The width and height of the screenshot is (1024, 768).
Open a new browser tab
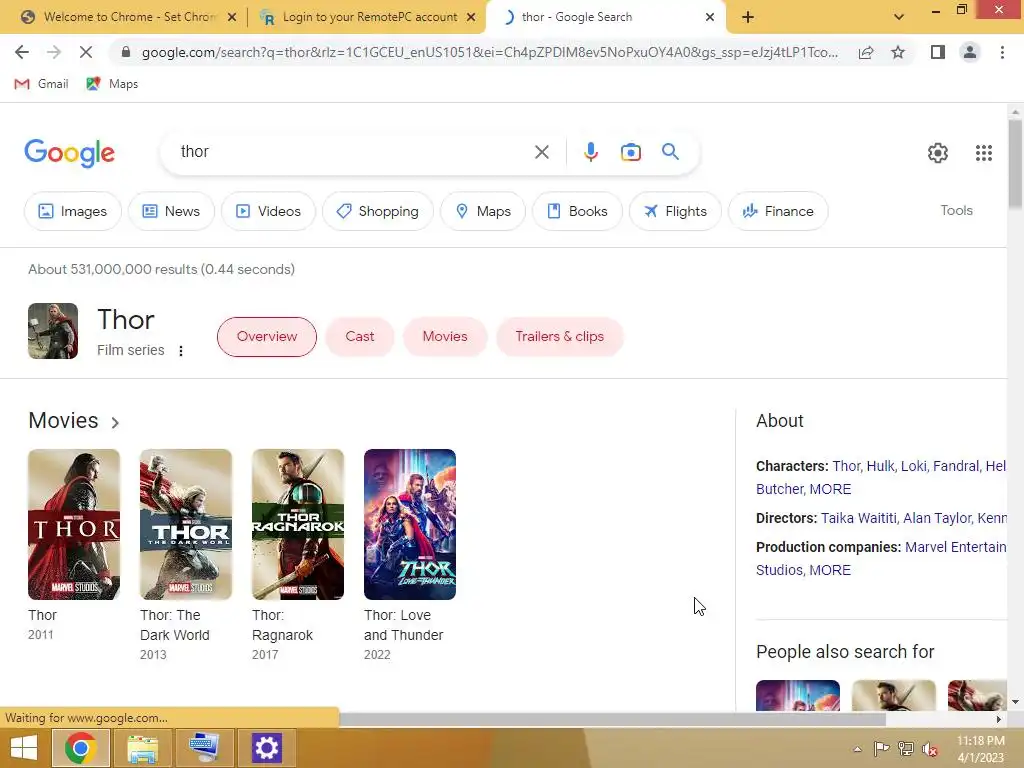pyautogui.click(x=748, y=17)
